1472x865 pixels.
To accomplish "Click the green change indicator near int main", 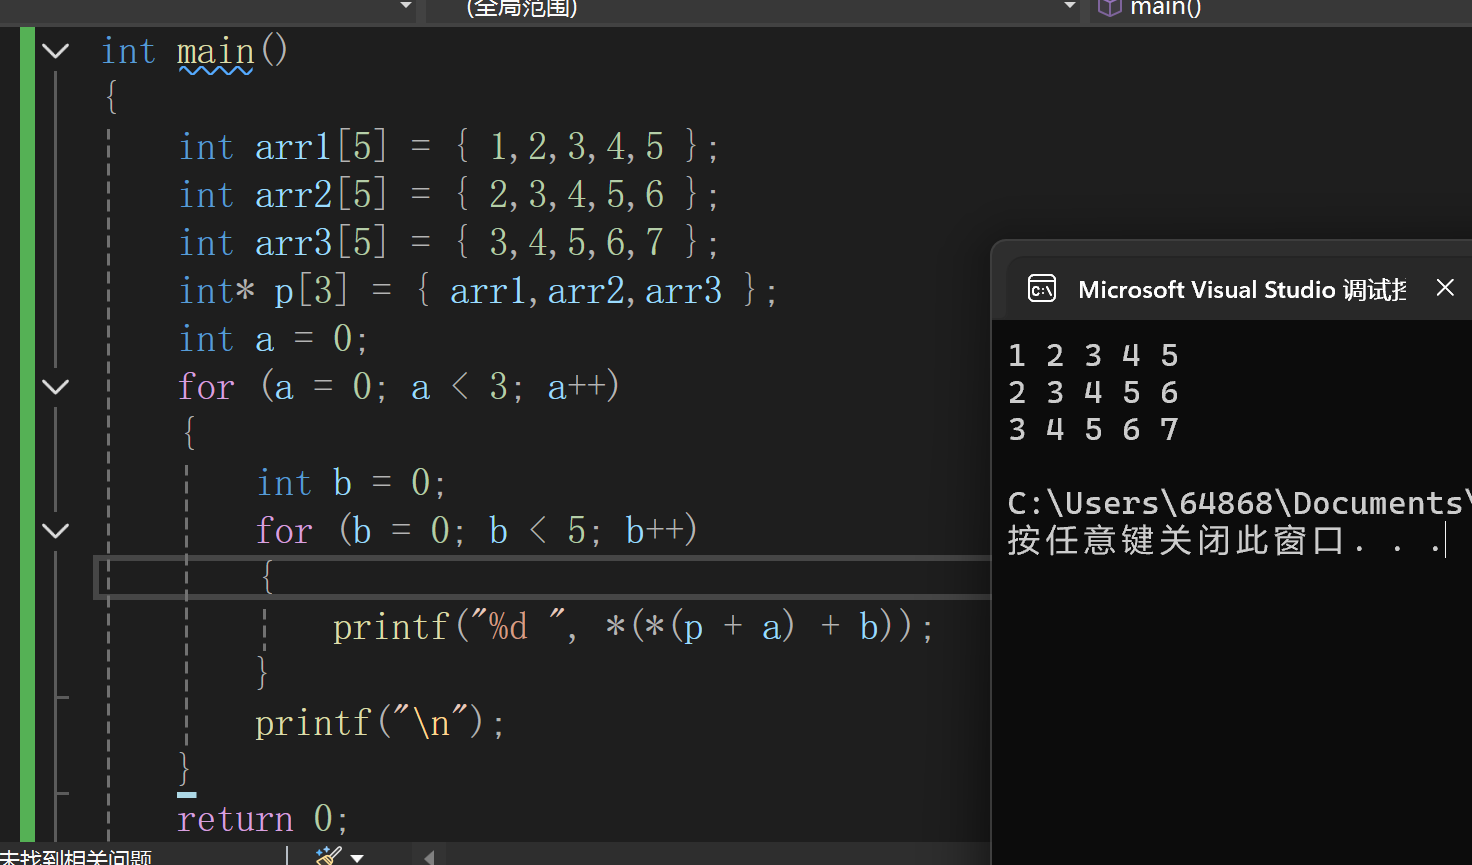I will click(x=27, y=50).
